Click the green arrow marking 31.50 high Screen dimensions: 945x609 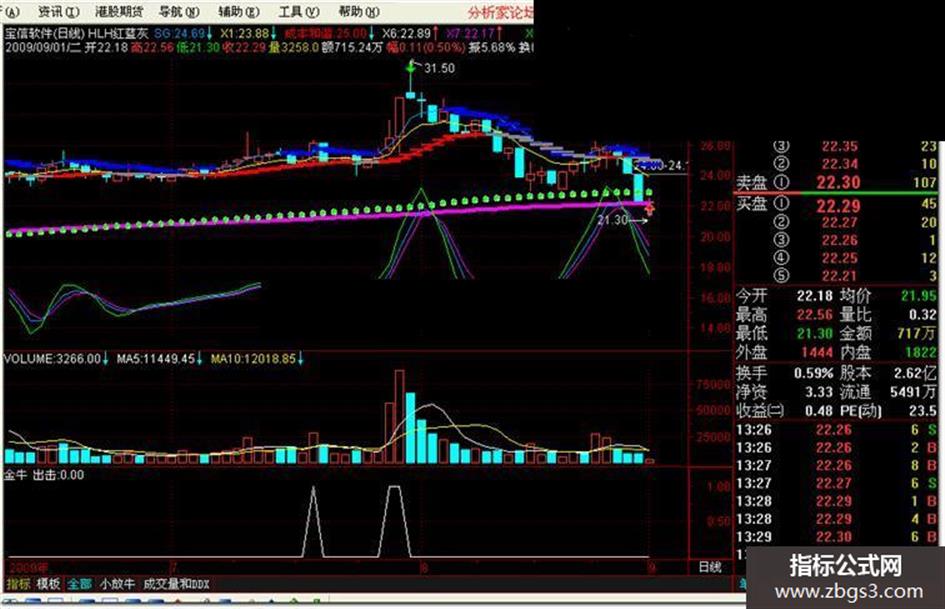coord(412,68)
